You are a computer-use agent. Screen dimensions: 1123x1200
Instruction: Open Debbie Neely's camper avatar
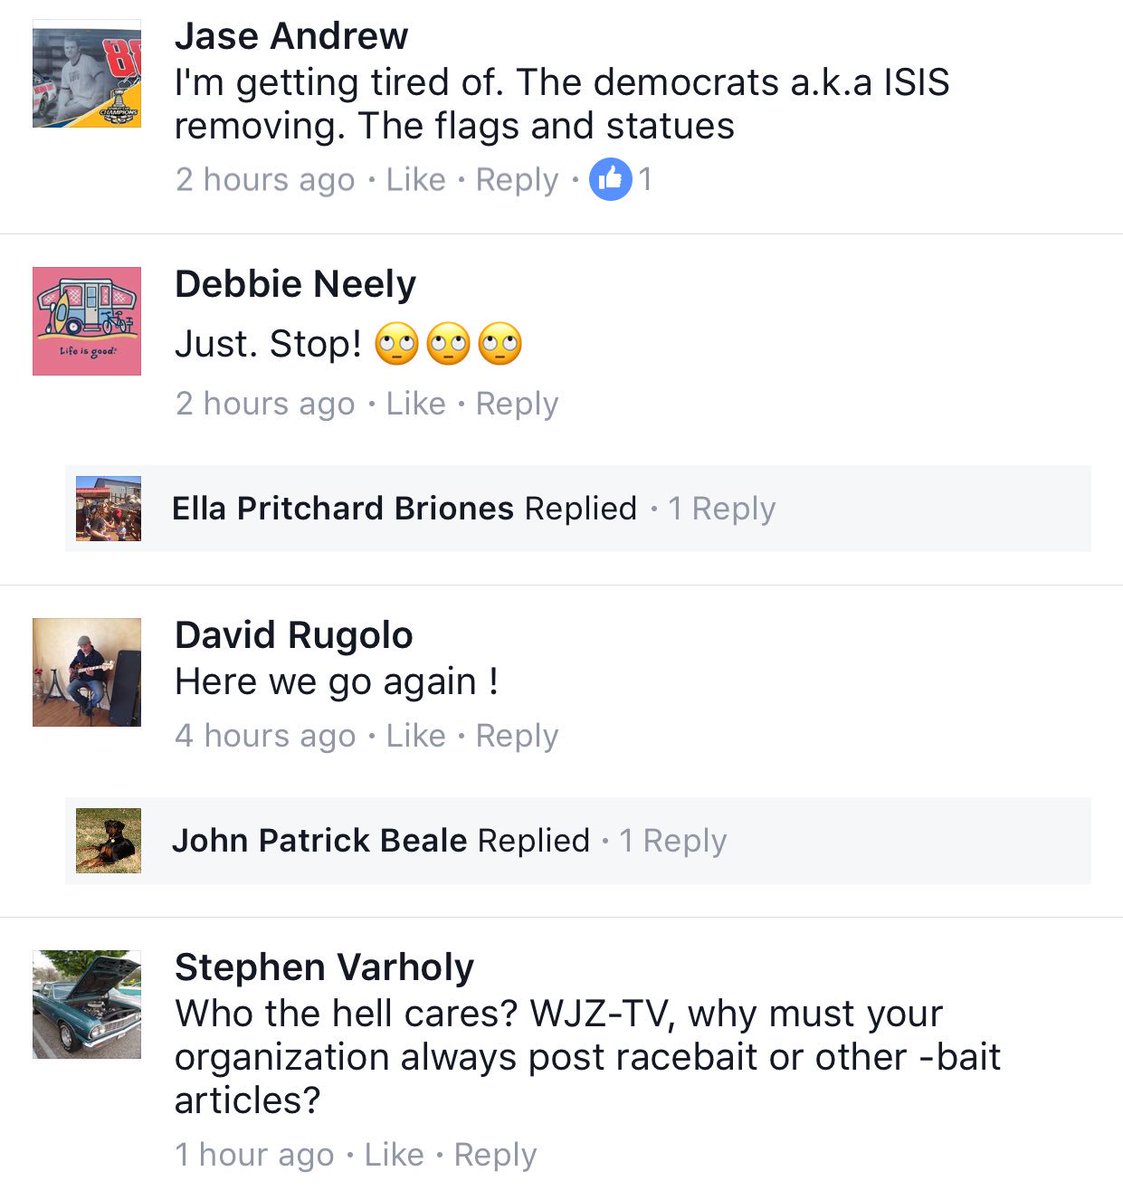click(x=87, y=321)
